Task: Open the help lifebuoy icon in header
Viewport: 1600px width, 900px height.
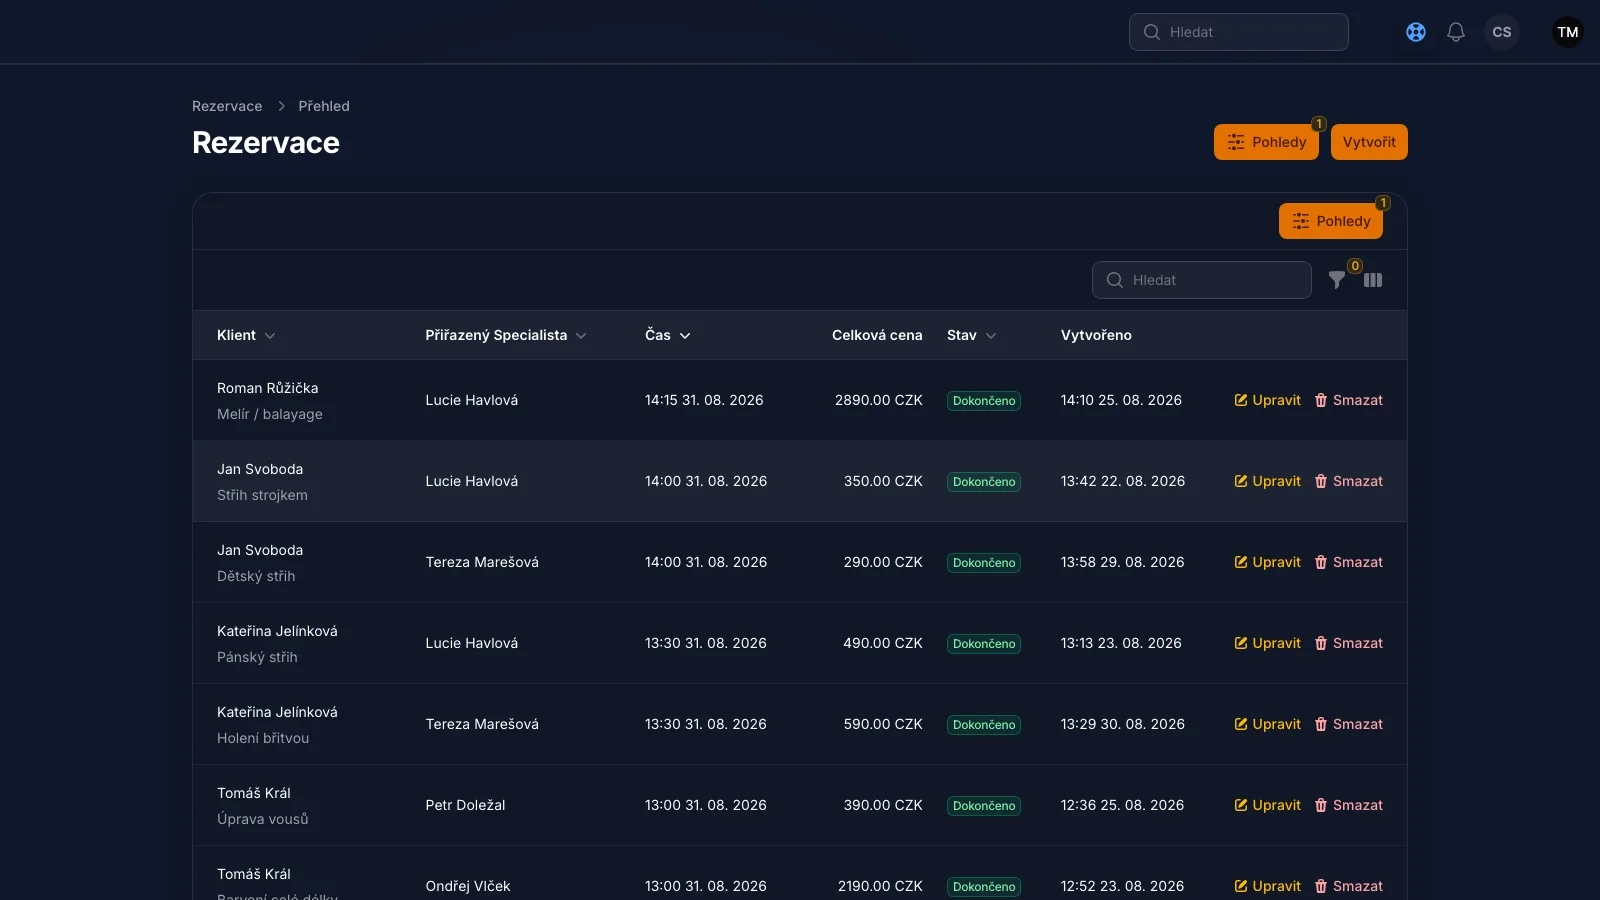Action: pyautogui.click(x=1416, y=32)
